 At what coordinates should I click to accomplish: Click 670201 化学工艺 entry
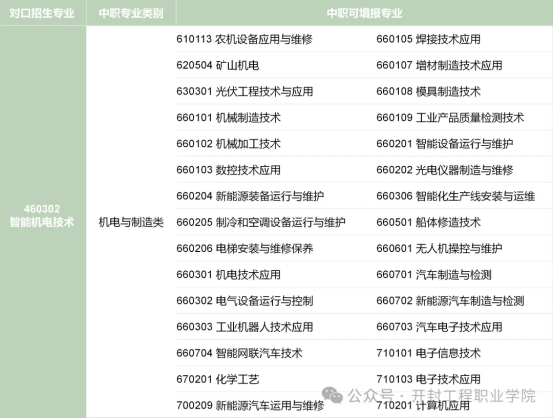click(x=218, y=379)
